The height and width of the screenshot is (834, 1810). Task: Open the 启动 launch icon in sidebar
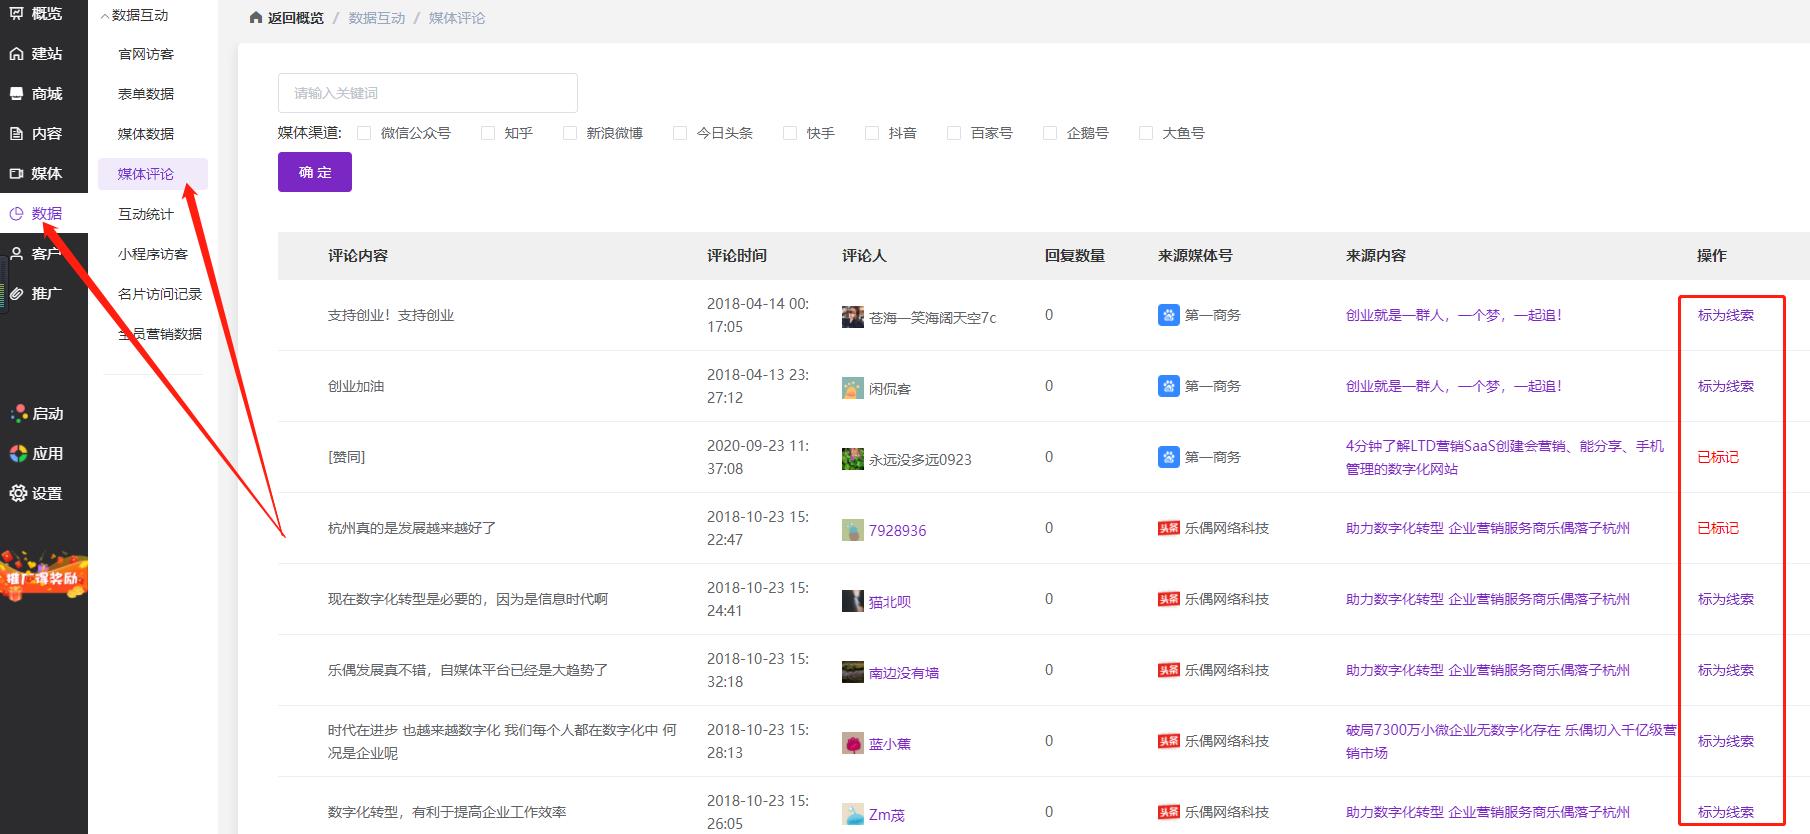18,414
